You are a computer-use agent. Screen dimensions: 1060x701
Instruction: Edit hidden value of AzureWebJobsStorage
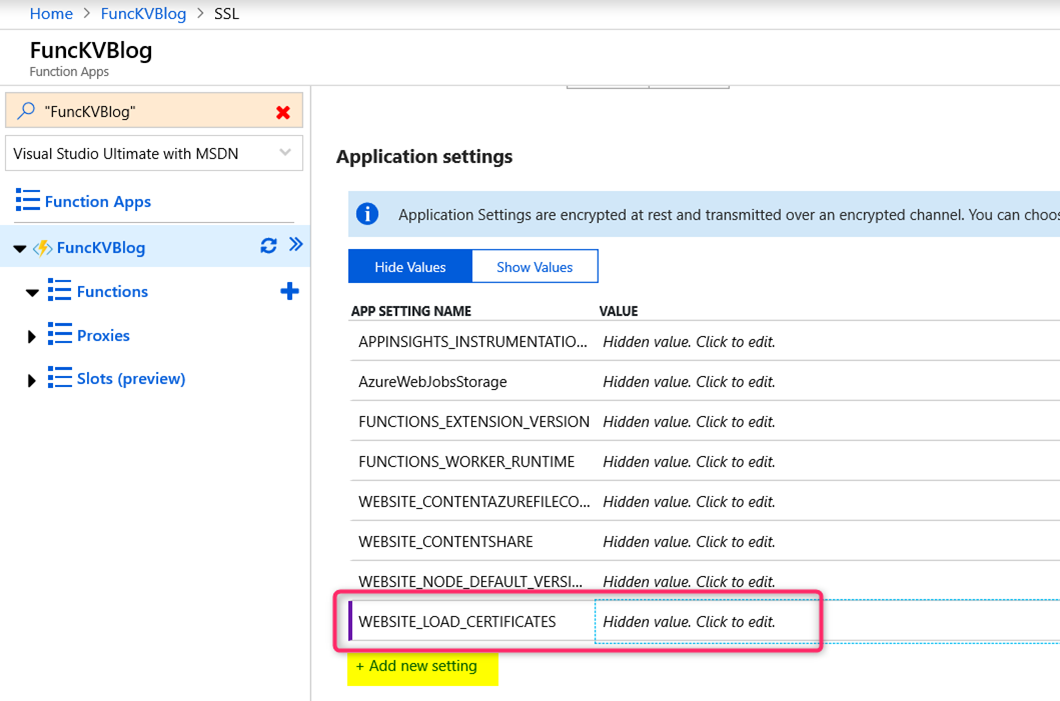[689, 381]
